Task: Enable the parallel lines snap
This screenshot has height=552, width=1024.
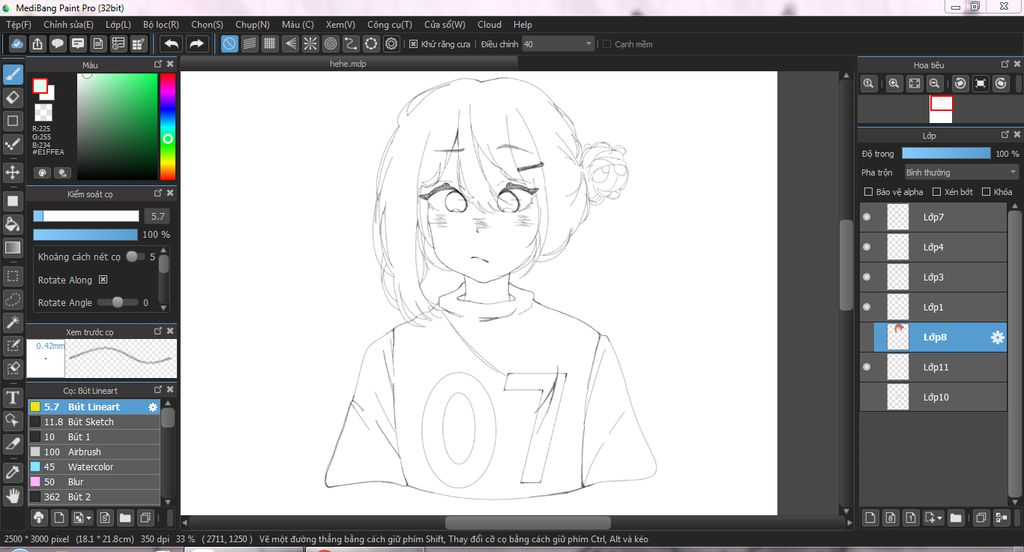Action: pos(249,44)
